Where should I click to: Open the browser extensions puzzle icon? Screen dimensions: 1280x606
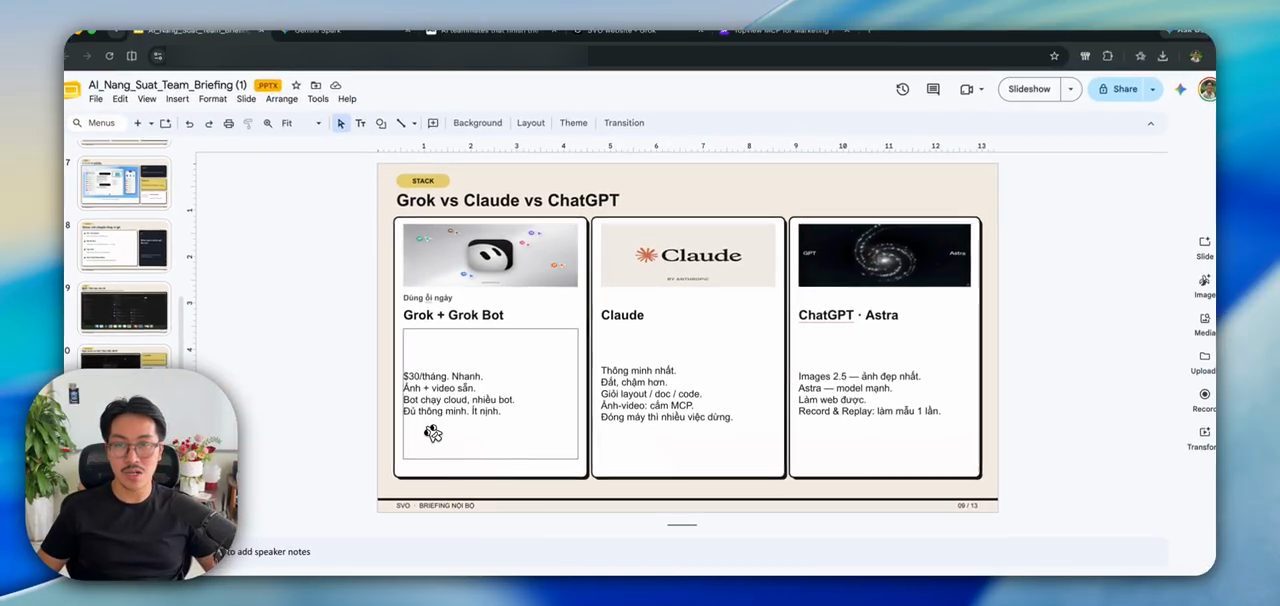1107,56
